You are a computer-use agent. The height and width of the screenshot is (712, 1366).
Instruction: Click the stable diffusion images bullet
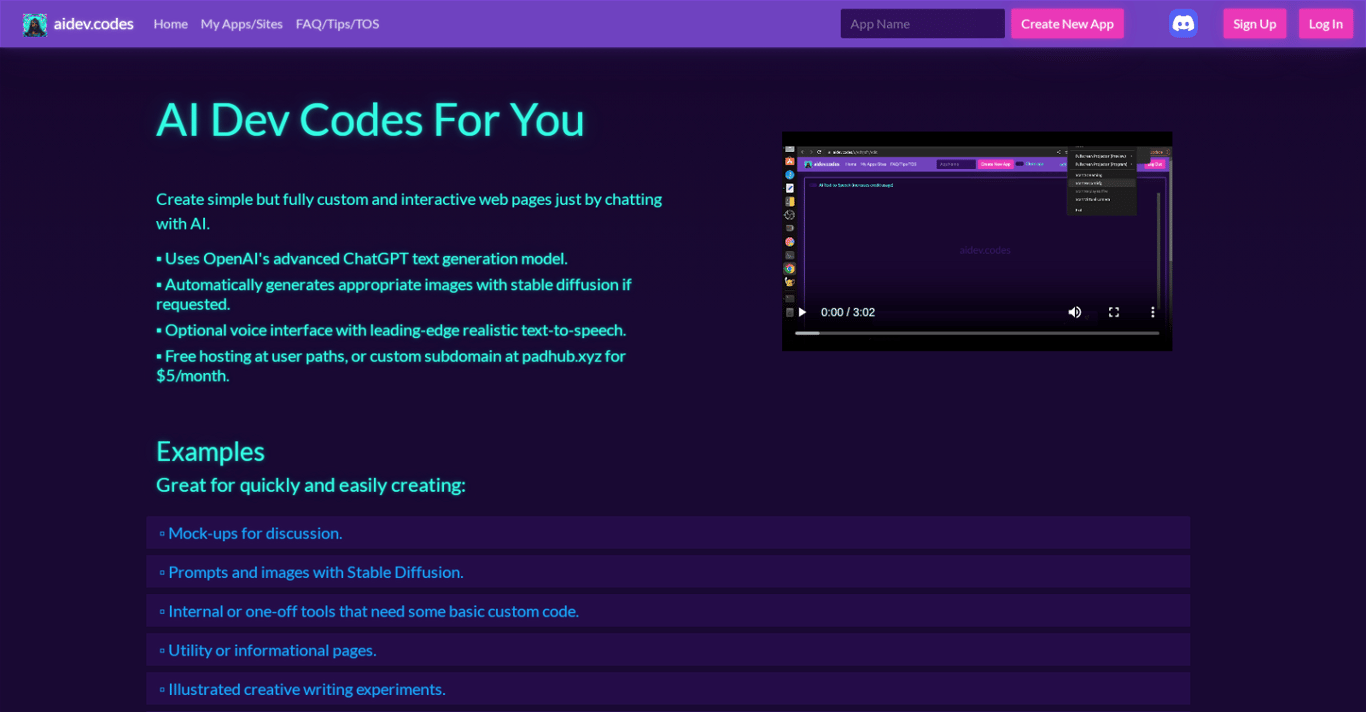(394, 294)
